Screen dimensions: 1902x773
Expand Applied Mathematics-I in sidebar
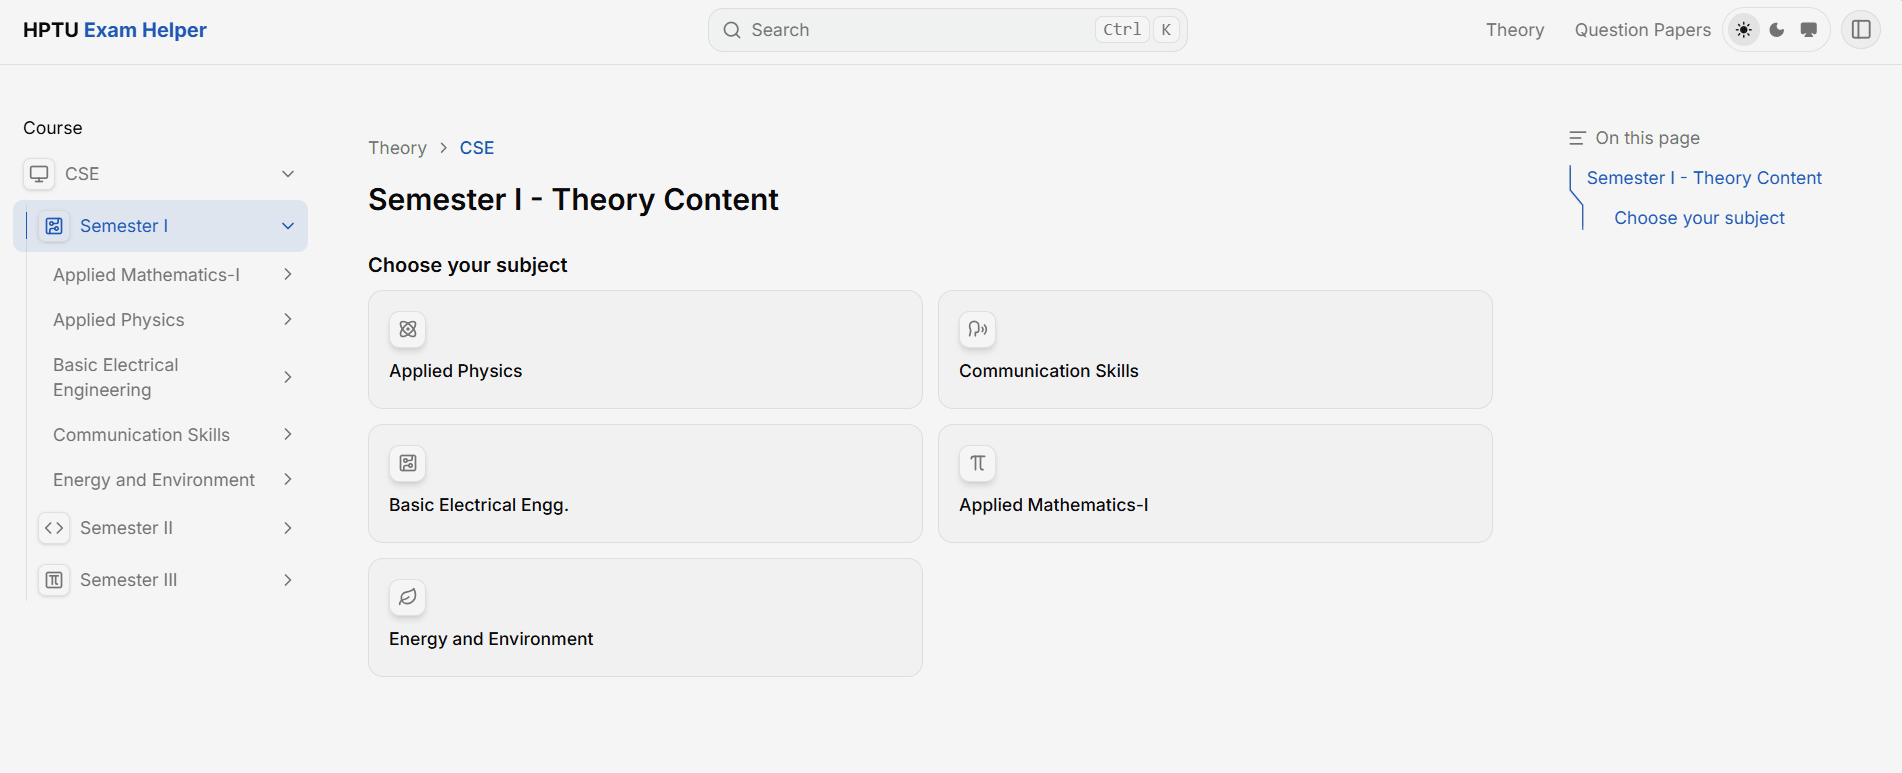(288, 275)
